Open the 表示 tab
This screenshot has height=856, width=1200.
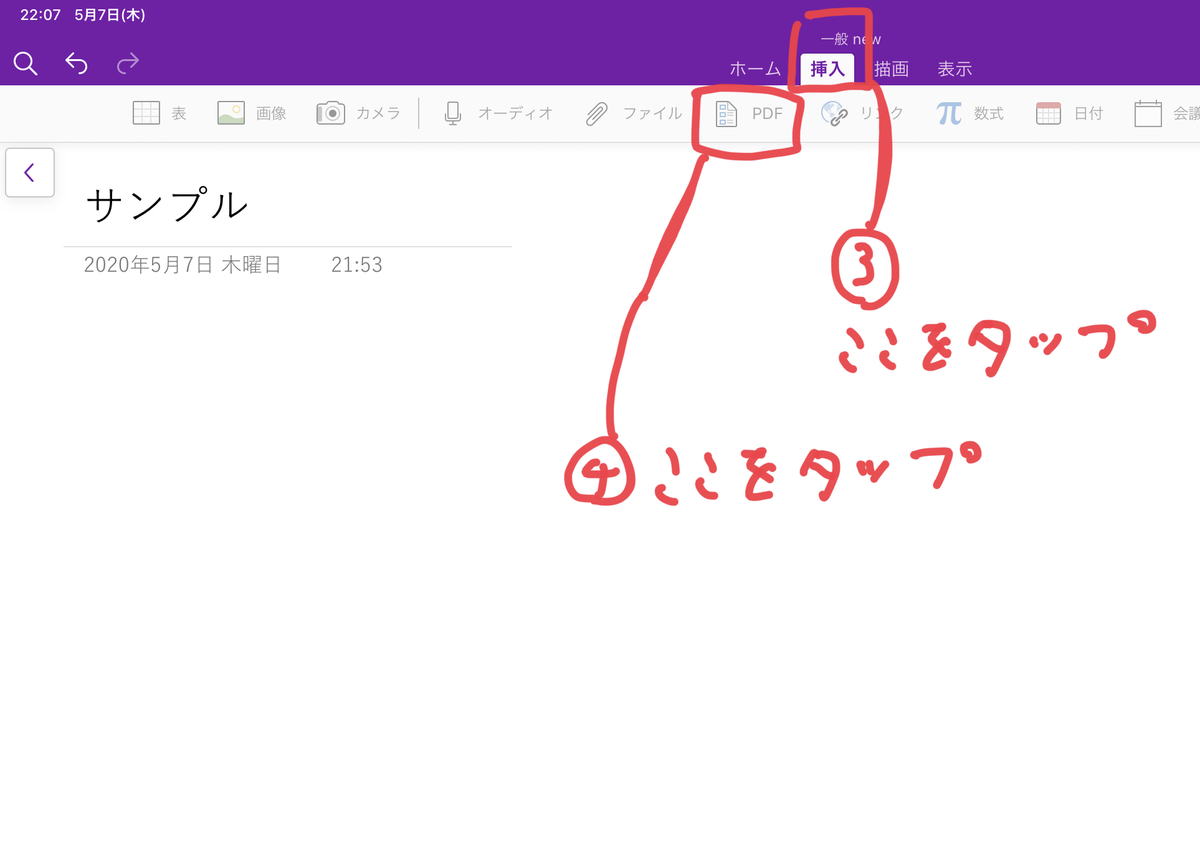coord(954,69)
